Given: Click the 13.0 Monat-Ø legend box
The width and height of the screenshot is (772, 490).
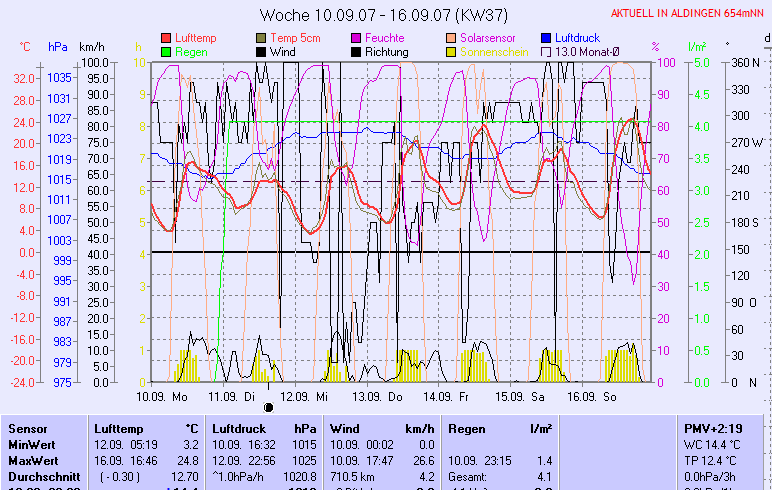Looking at the screenshot, I should tap(547, 51).
